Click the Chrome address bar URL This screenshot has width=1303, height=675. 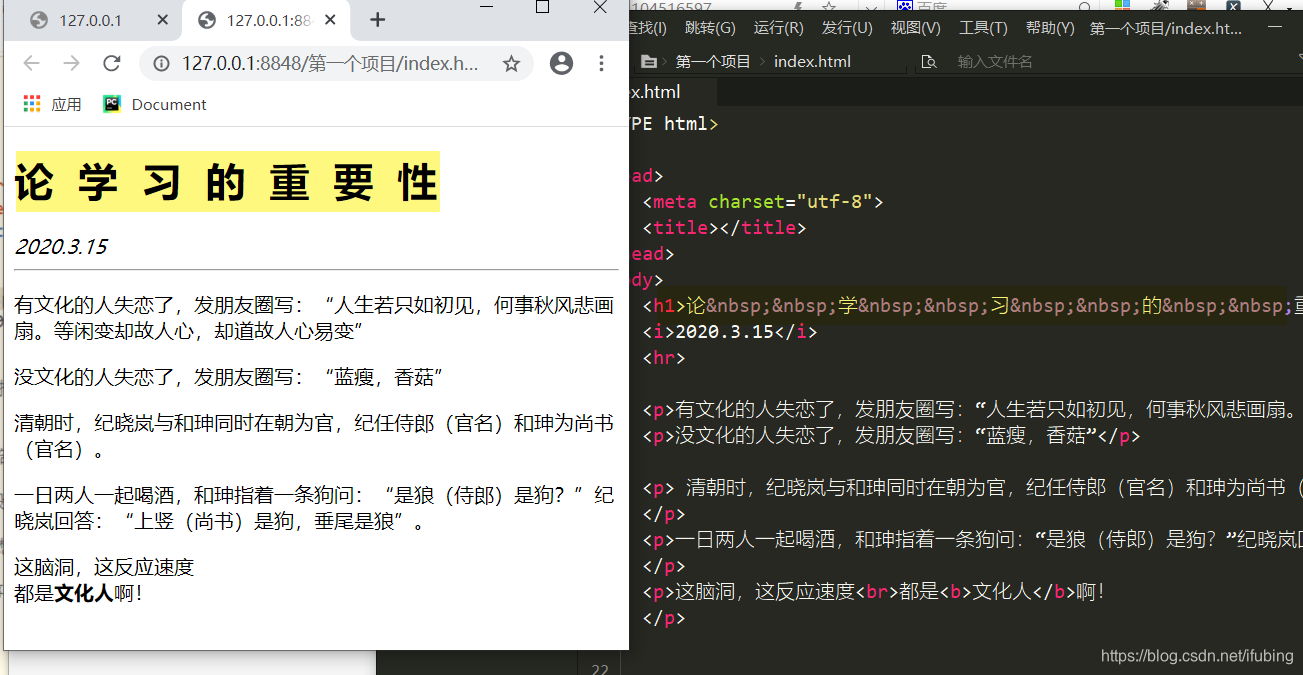coord(330,64)
